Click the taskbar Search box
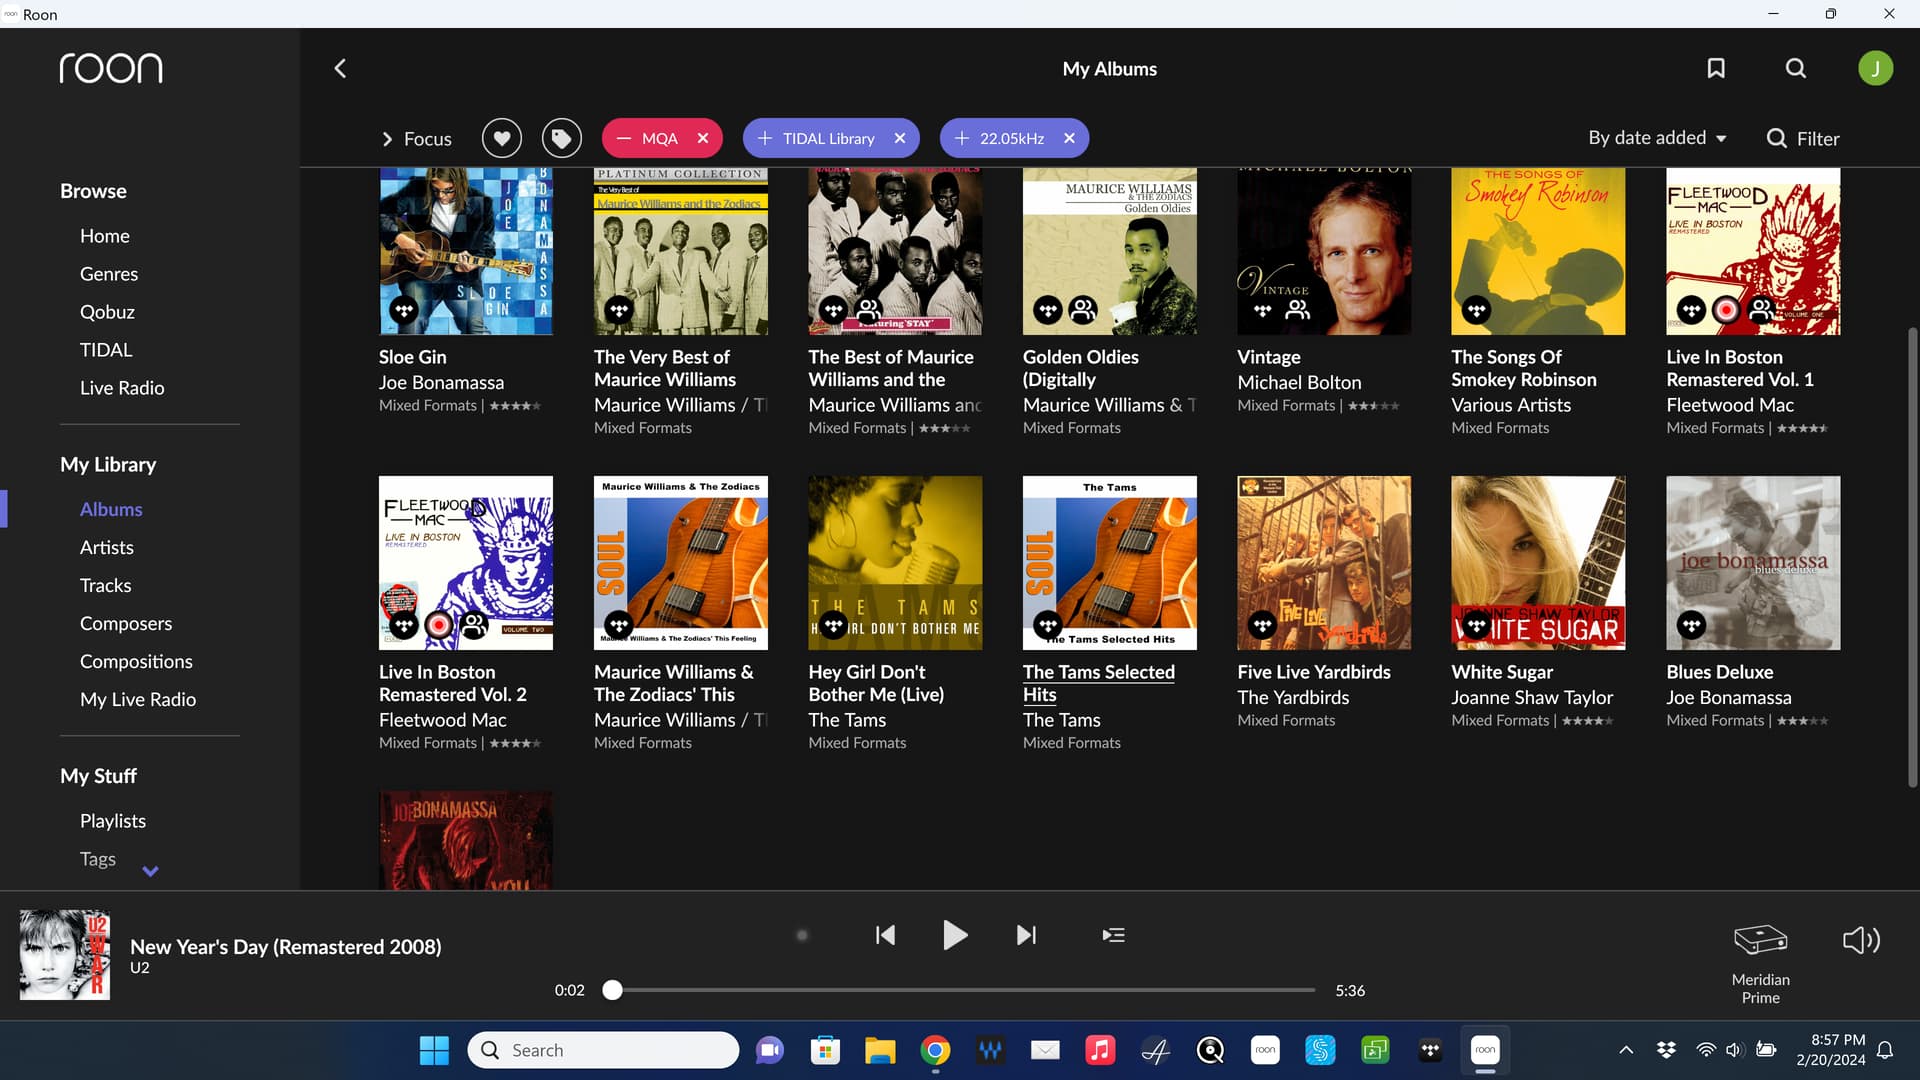 tap(603, 1050)
